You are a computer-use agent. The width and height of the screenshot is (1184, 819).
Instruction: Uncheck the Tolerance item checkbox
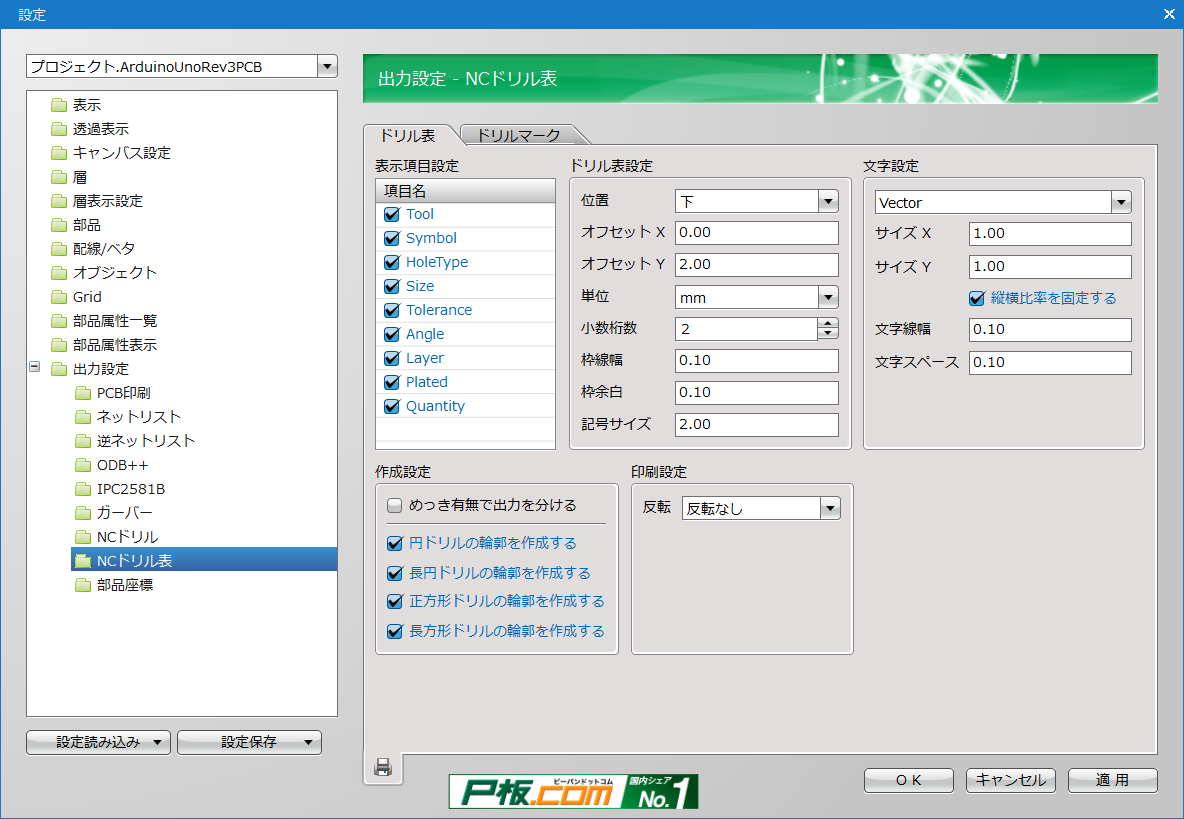392,310
